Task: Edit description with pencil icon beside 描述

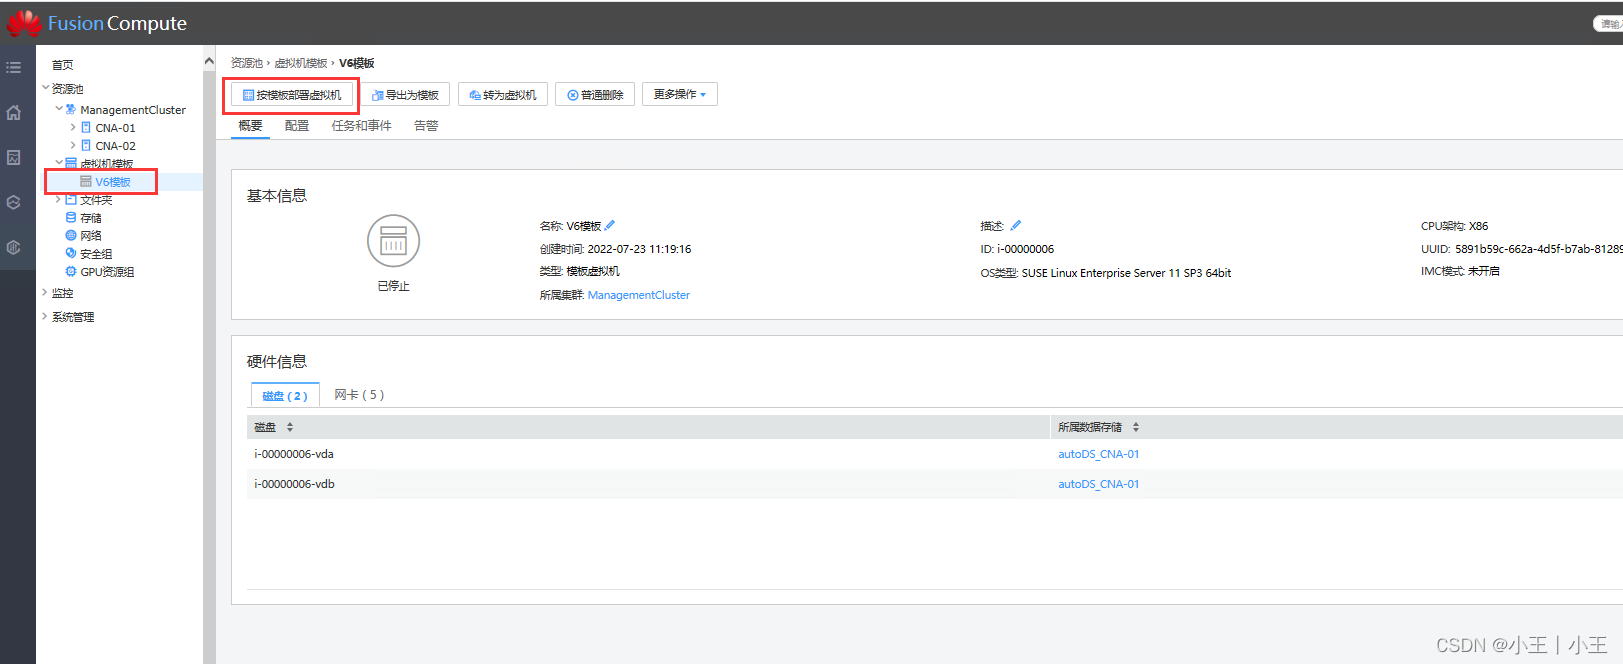Action: (x=1016, y=225)
